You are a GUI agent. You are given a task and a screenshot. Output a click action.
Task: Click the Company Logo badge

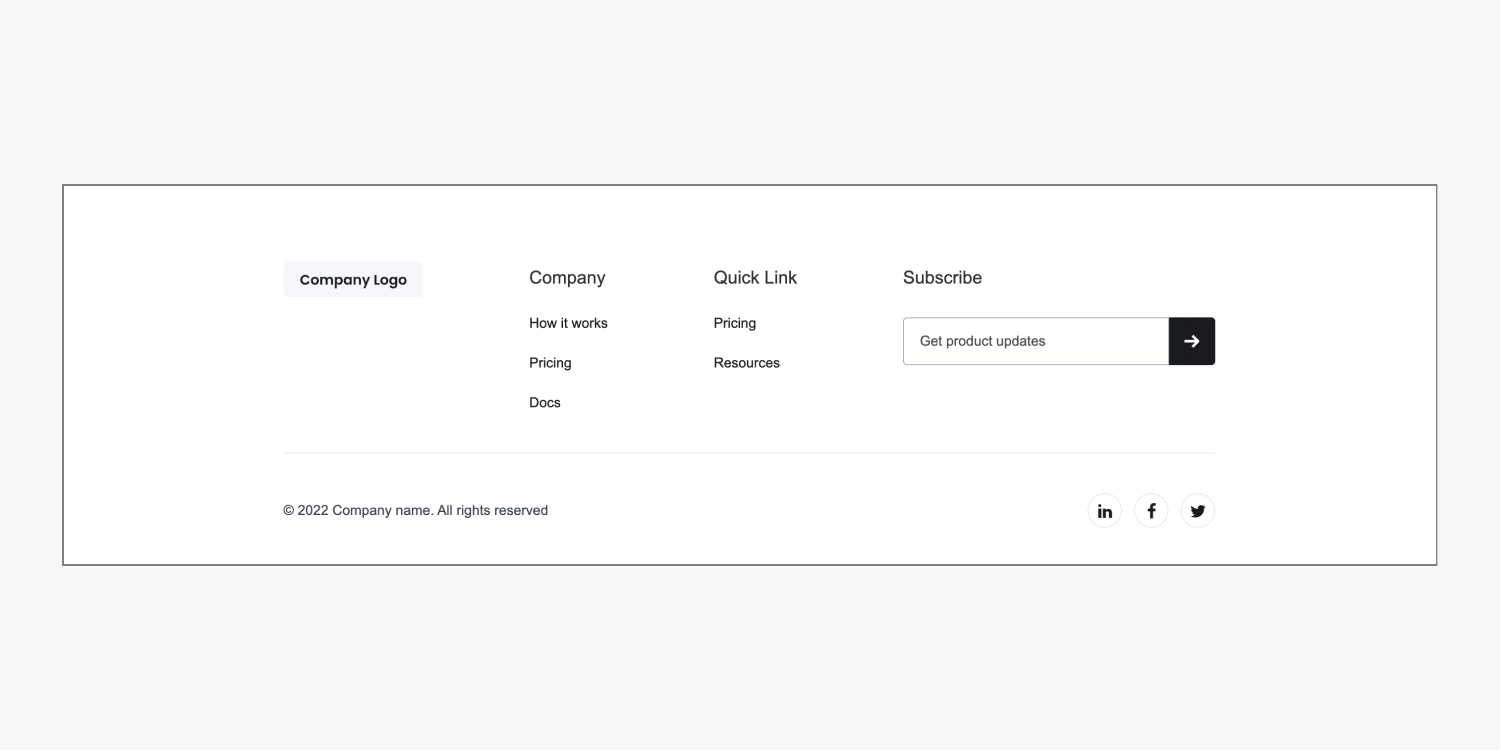[x=353, y=280]
